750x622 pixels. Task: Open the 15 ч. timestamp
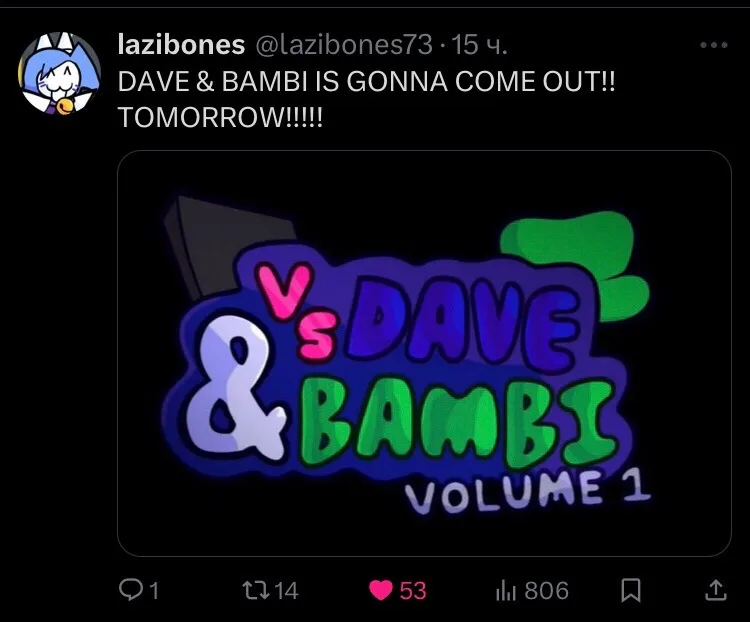click(x=479, y=45)
